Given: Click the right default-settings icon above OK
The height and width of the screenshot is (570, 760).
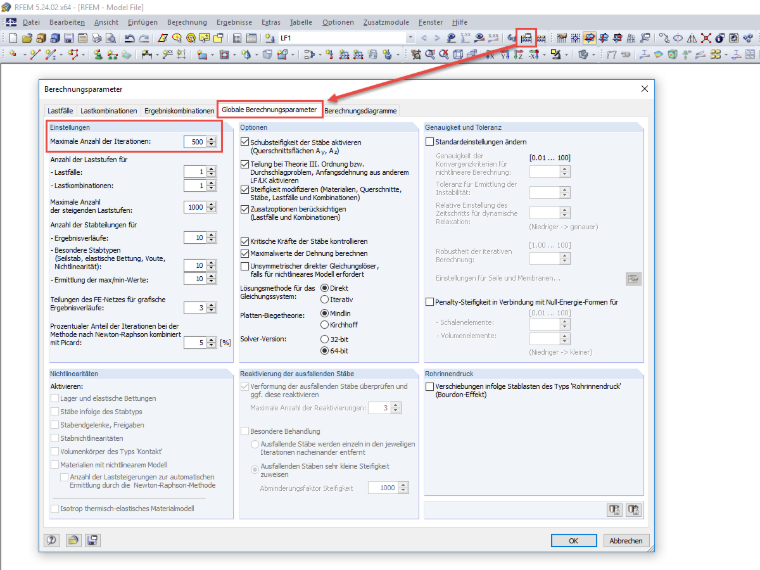Looking at the screenshot, I should 633,510.
